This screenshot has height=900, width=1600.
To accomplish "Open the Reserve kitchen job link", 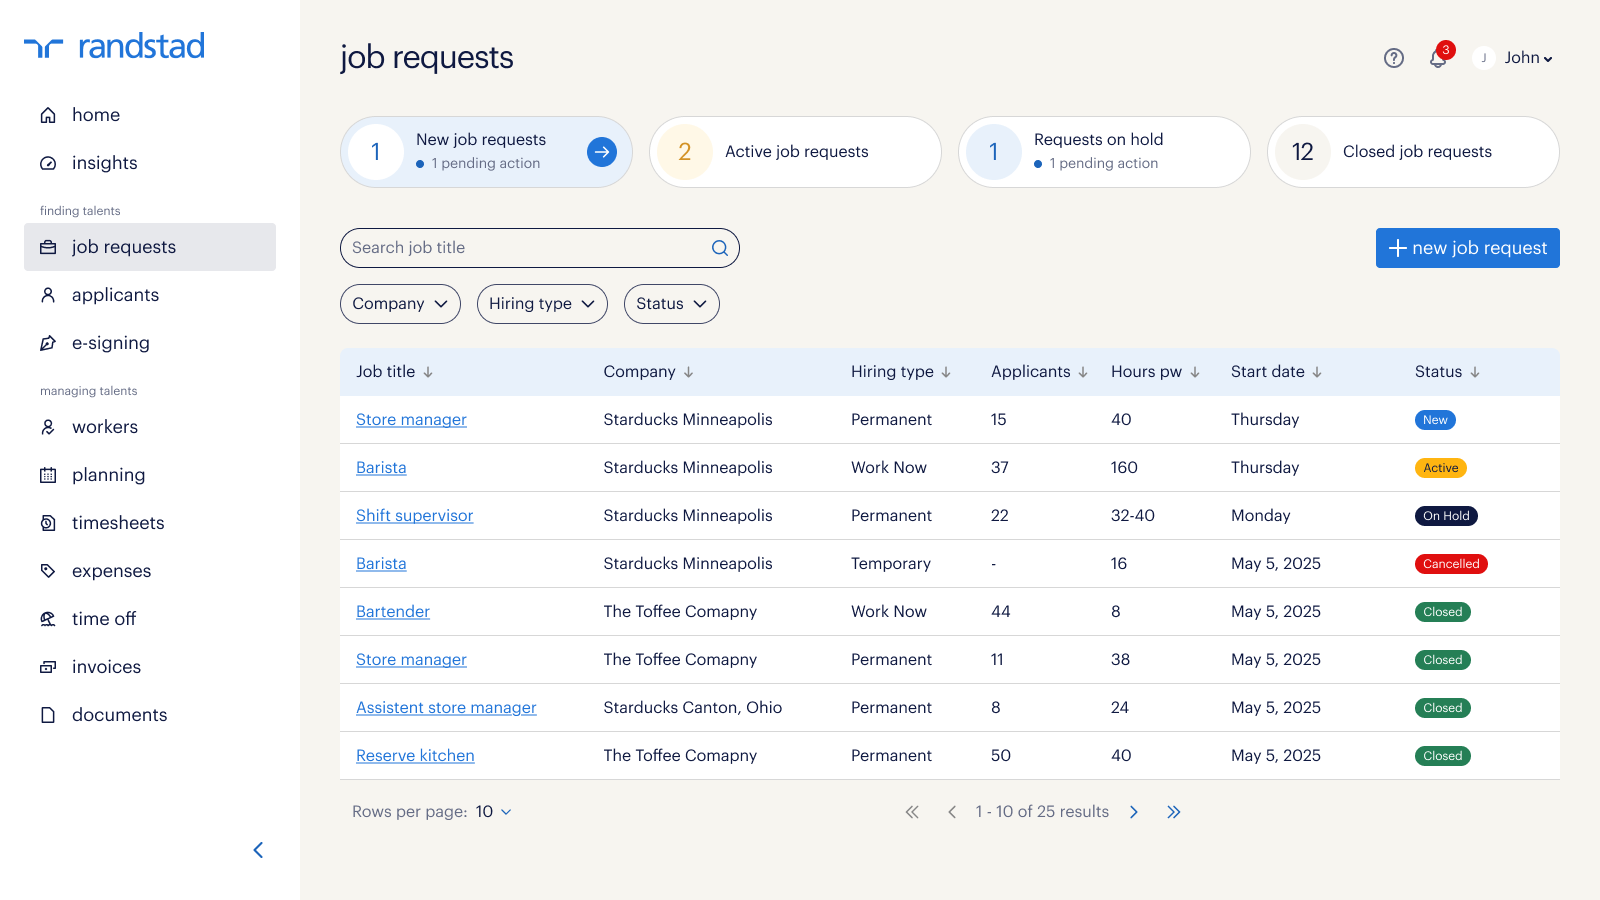I will [415, 756].
